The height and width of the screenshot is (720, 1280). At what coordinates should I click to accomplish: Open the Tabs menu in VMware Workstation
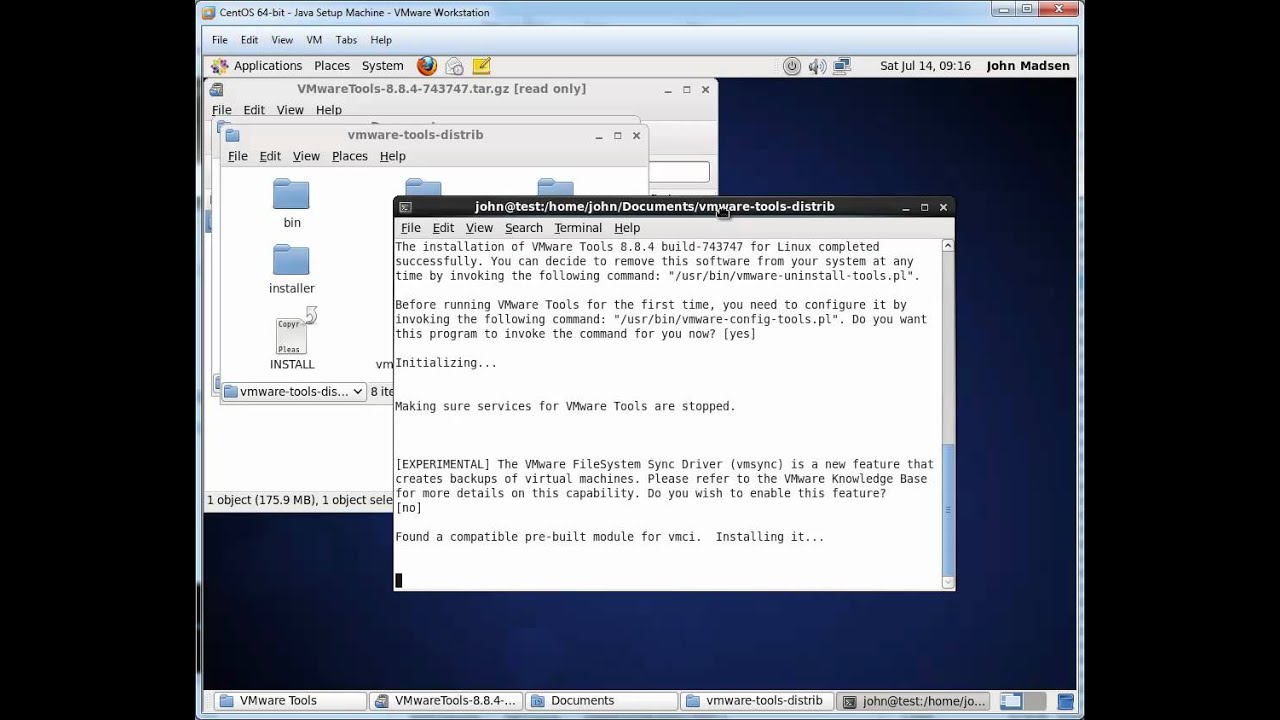tap(346, 40)
